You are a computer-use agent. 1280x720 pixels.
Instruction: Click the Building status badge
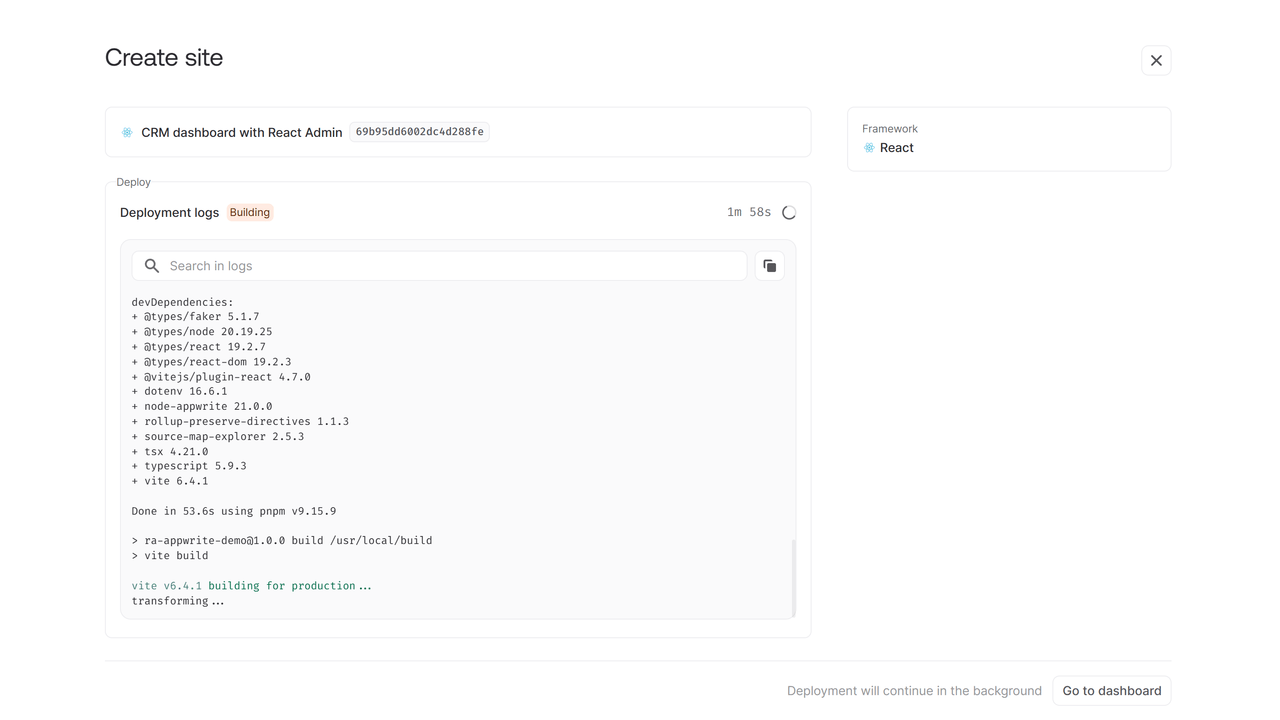coord(250,213)
